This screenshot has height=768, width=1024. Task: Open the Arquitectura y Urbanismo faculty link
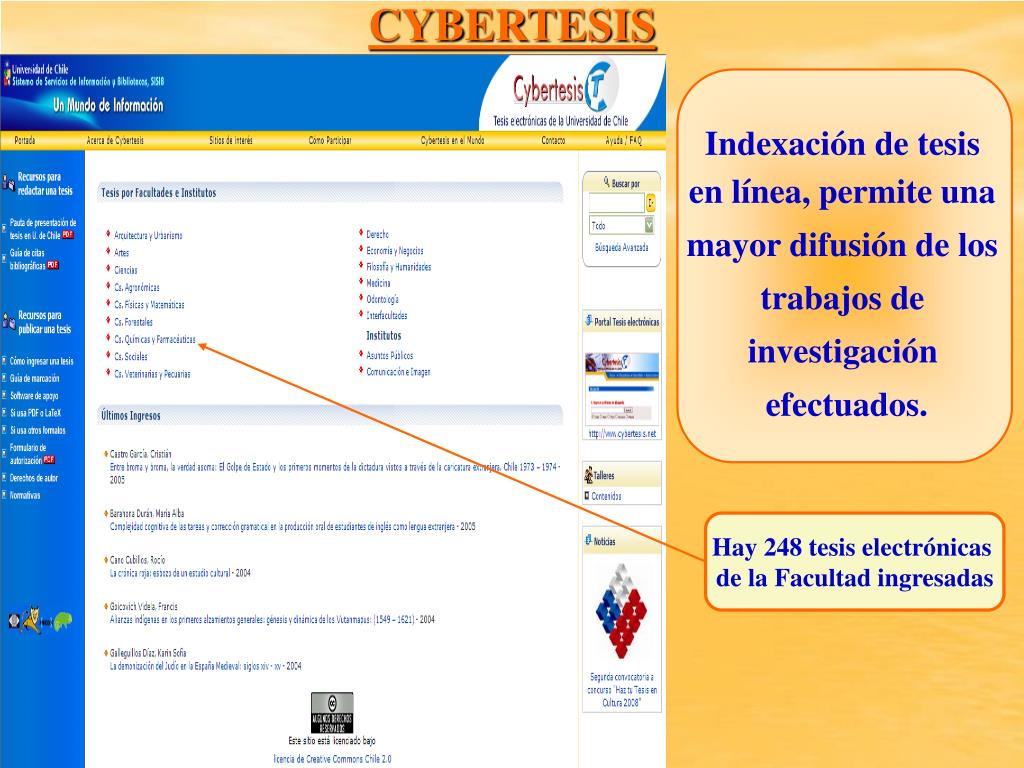(148, 236)
